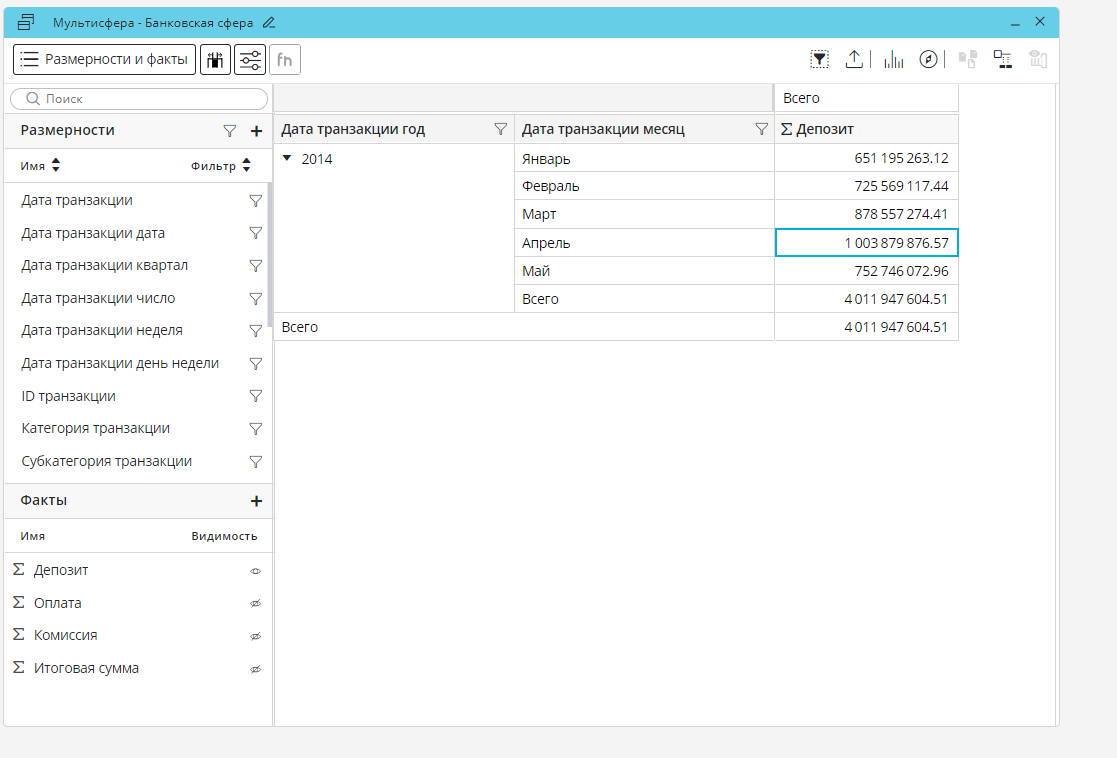The height and width of the screenshot is (758, 1117).
Task: Open filter on Дата транзакции год column header
Action: [x=501, y=129]
